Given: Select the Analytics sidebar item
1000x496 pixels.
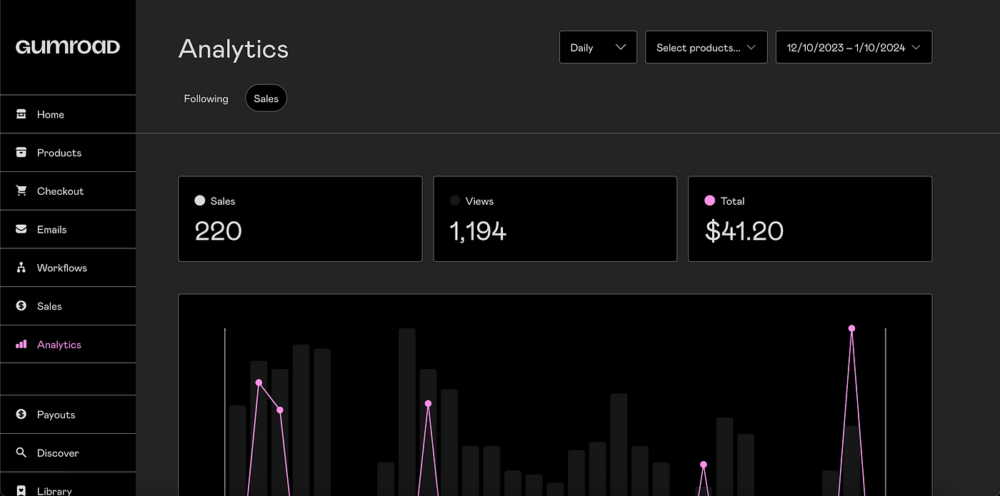Looking at the screenshot, I should point(68,344).
